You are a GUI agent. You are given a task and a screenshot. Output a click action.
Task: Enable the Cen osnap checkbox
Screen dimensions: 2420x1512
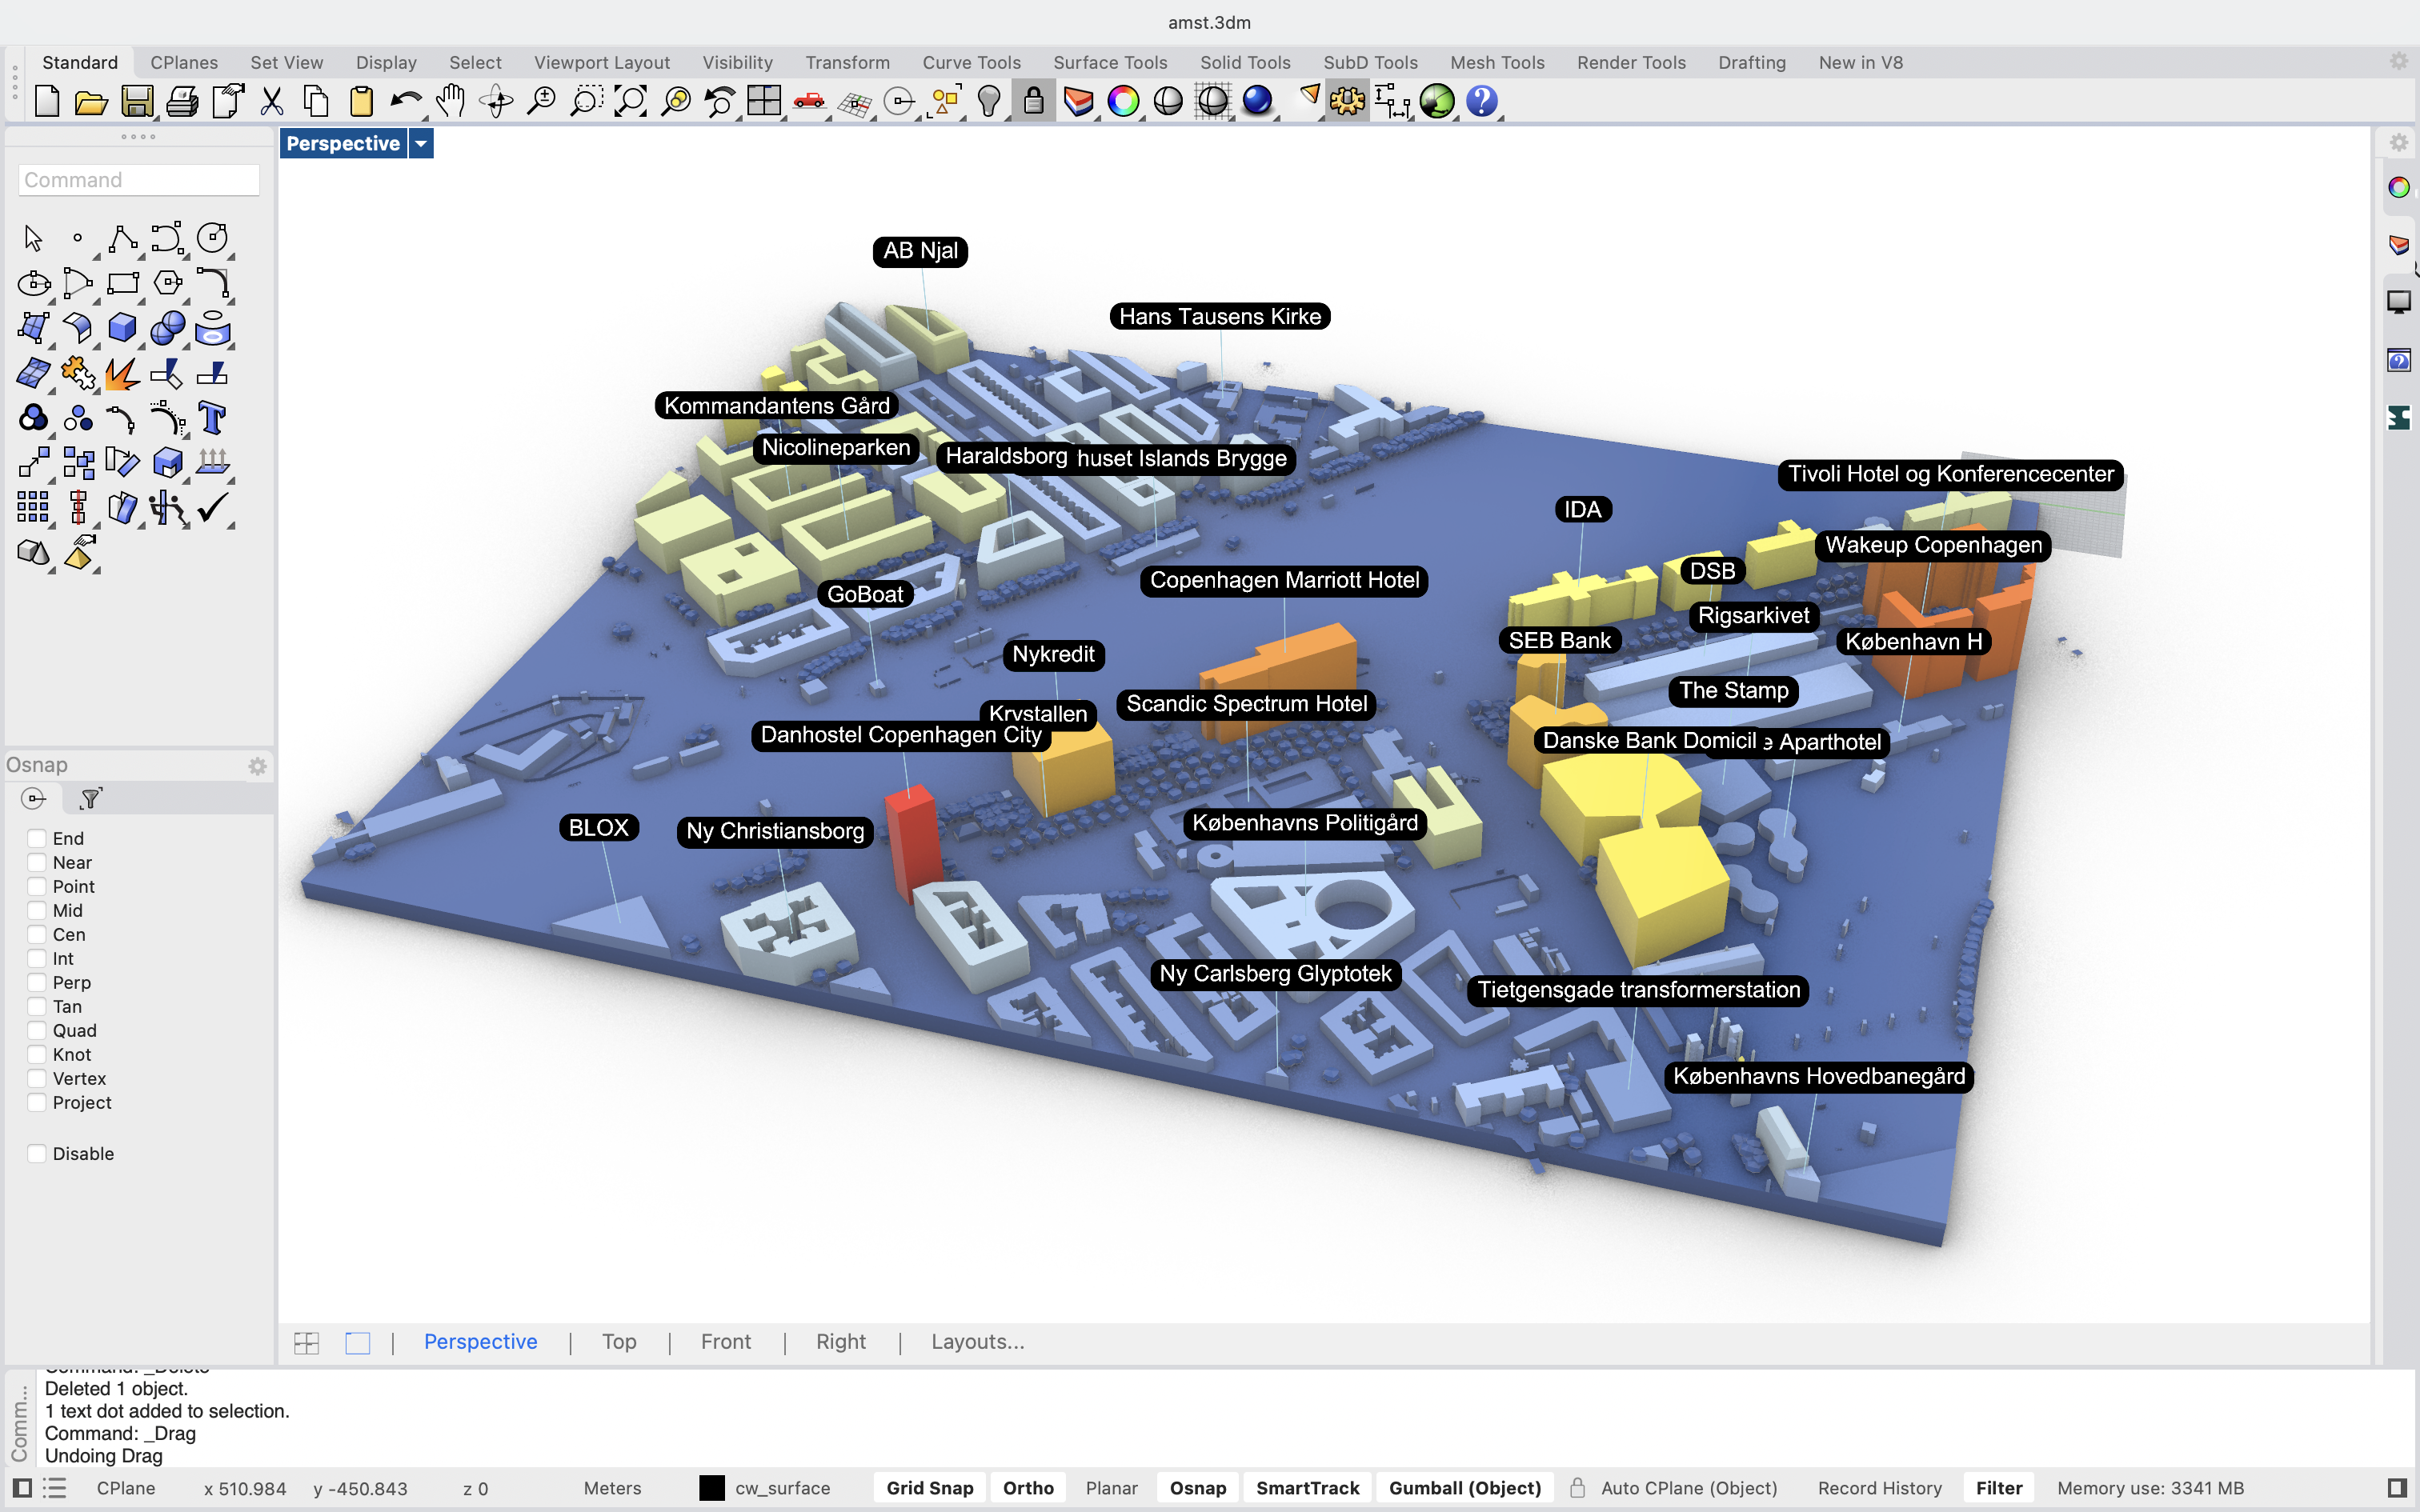(37, 934)
